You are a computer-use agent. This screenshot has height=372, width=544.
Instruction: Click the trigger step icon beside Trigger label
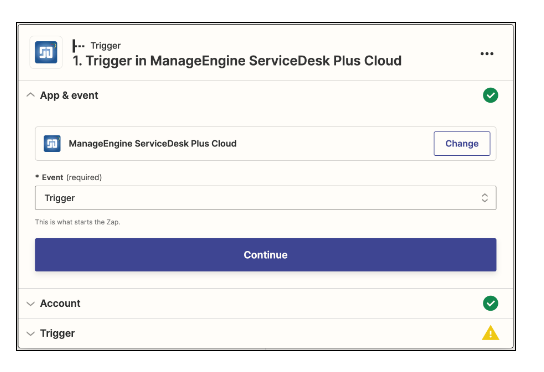tap(78, 45)
